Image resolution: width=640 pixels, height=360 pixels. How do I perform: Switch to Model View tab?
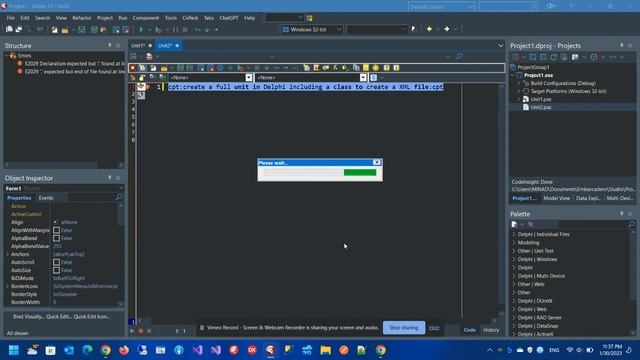[x=556, y=198]
